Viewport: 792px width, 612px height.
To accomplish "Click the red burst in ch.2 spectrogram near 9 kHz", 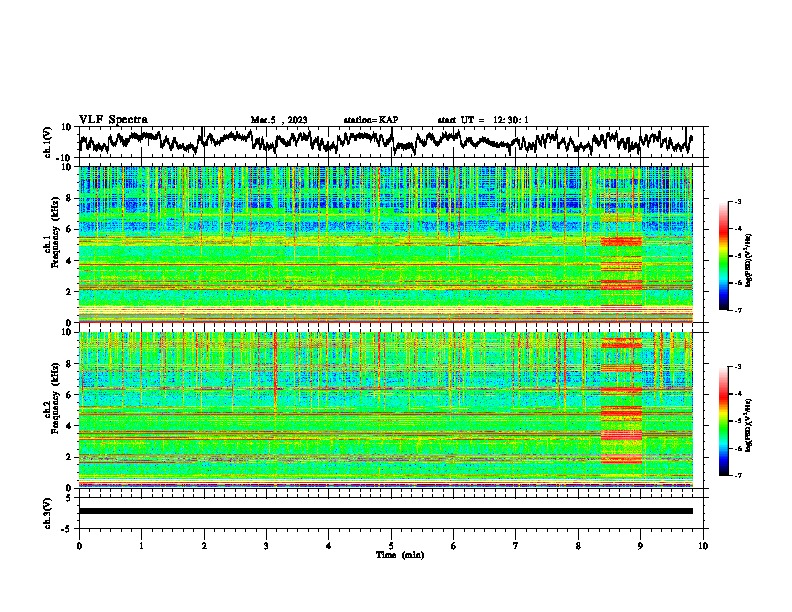I will pos(621,343).
